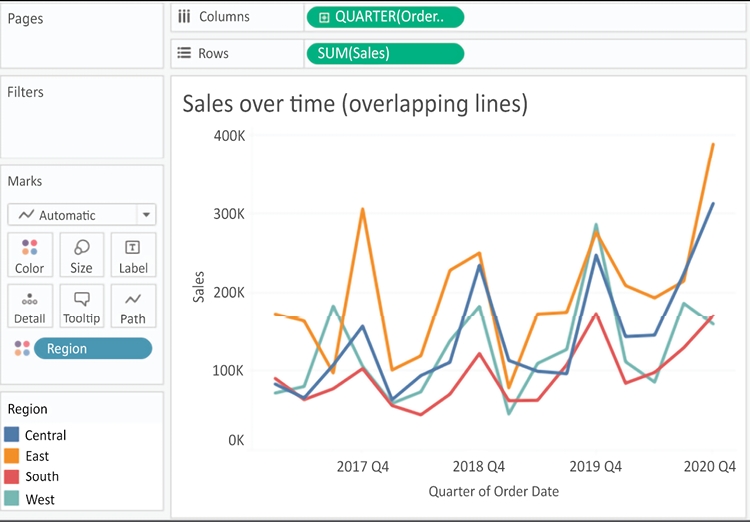Click the color dots icon beside Region pill

(21, 348)
